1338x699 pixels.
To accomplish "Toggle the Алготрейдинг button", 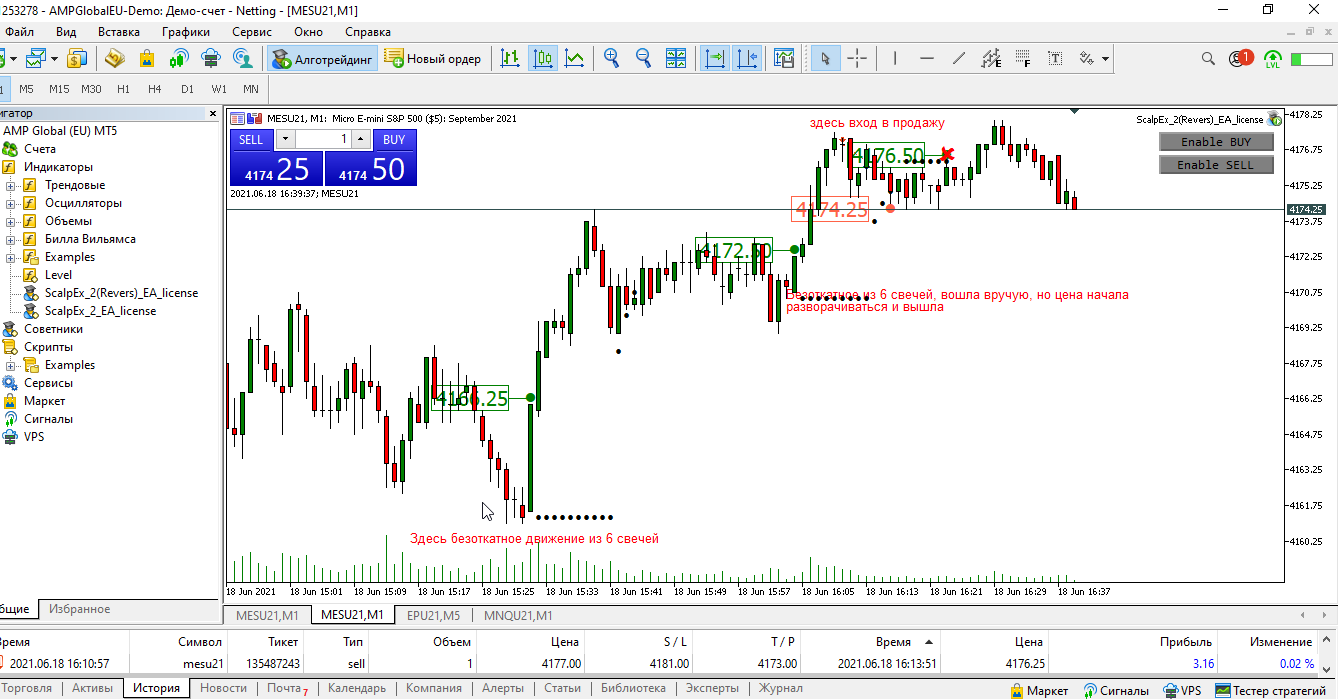I will point(323,59).
